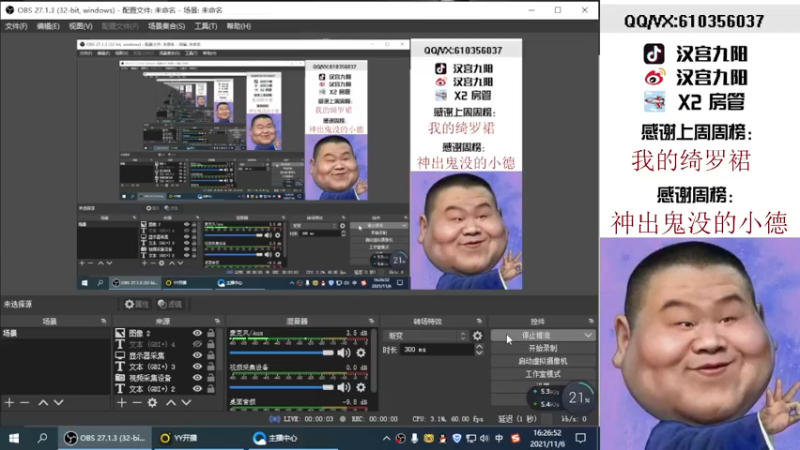Open the 场景集合(S) menu

click(166, 26)
